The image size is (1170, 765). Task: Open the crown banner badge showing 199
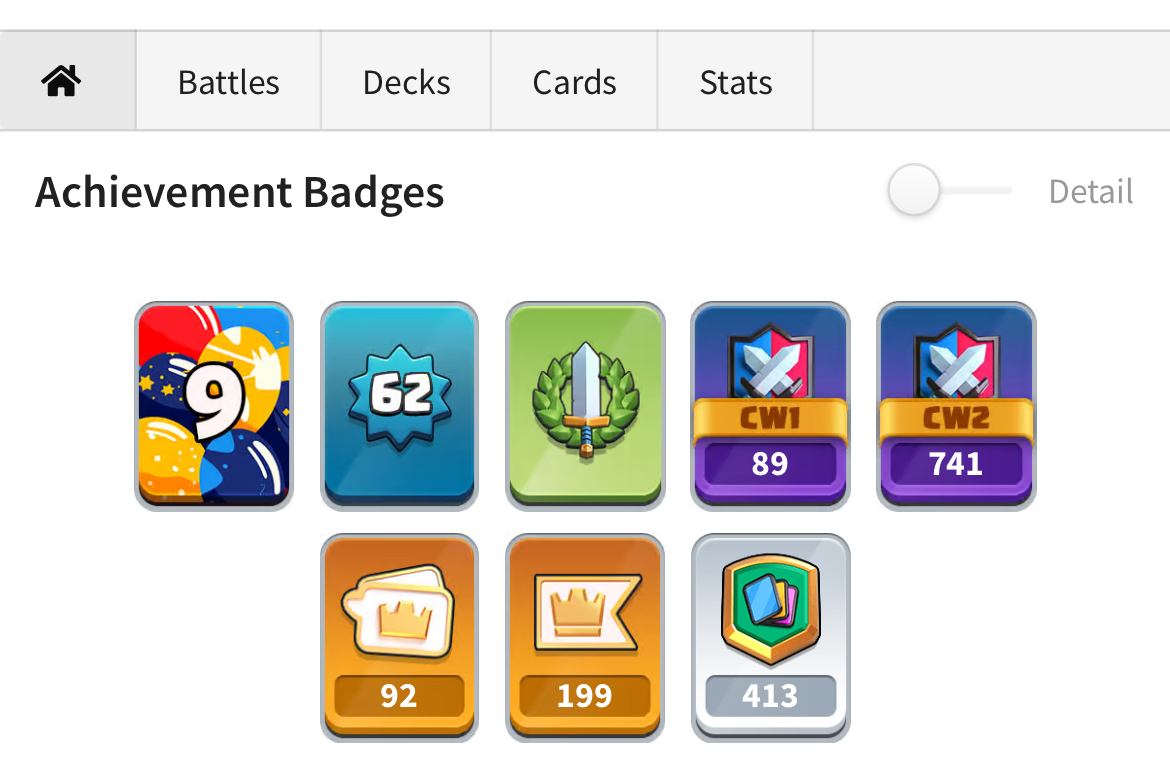(585, 637)
